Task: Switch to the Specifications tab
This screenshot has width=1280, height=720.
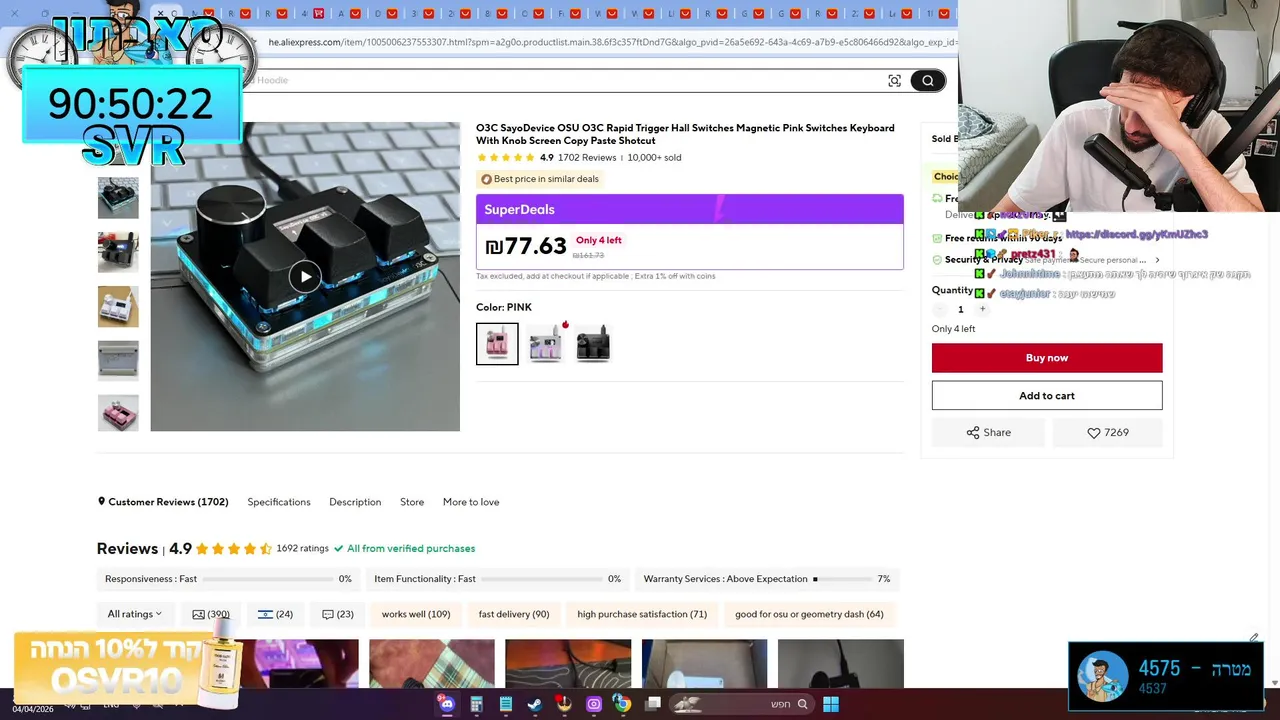Action: [x=279, y=502]
